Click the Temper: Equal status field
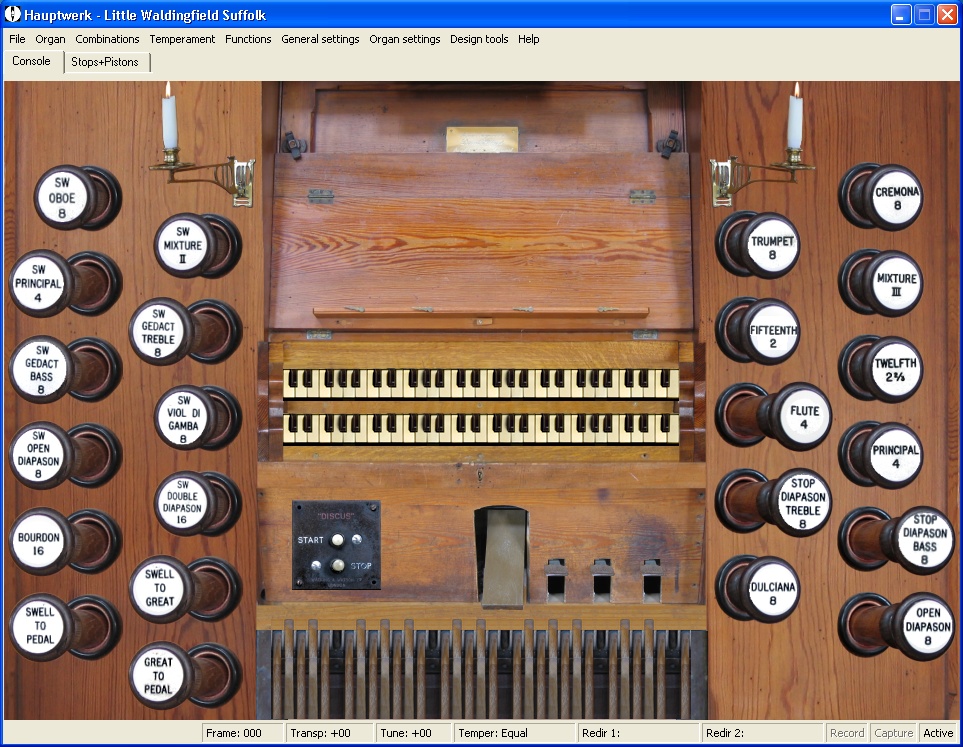This screenshot has width=963, height=747. 514,733
